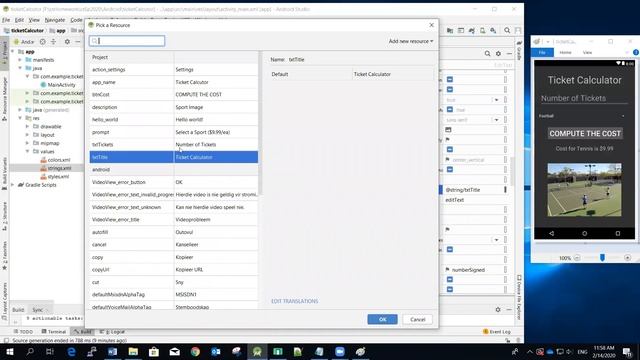Click the Cancel button in the dialog
Viewport: 640px width, 360px height.
coord(418,319)
